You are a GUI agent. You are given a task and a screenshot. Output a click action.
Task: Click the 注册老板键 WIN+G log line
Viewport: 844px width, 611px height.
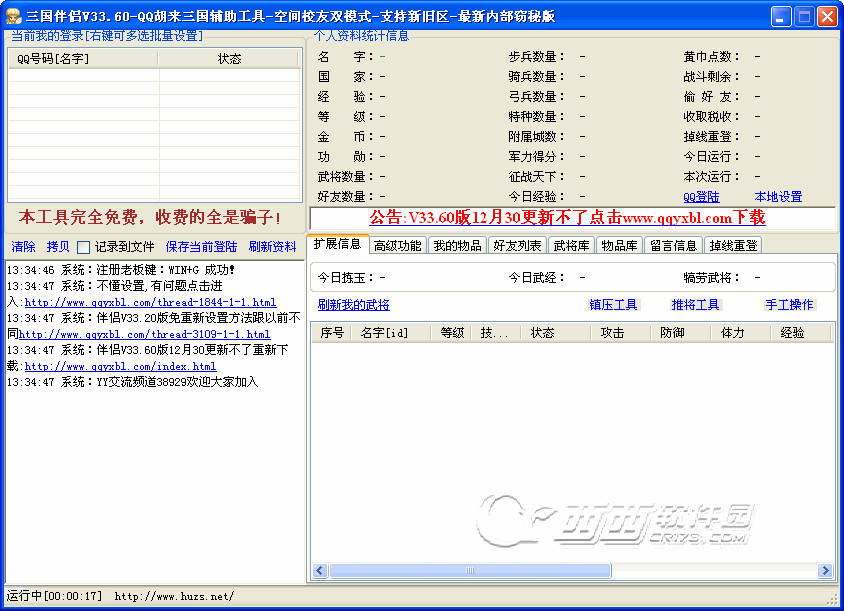click(121, 270)
